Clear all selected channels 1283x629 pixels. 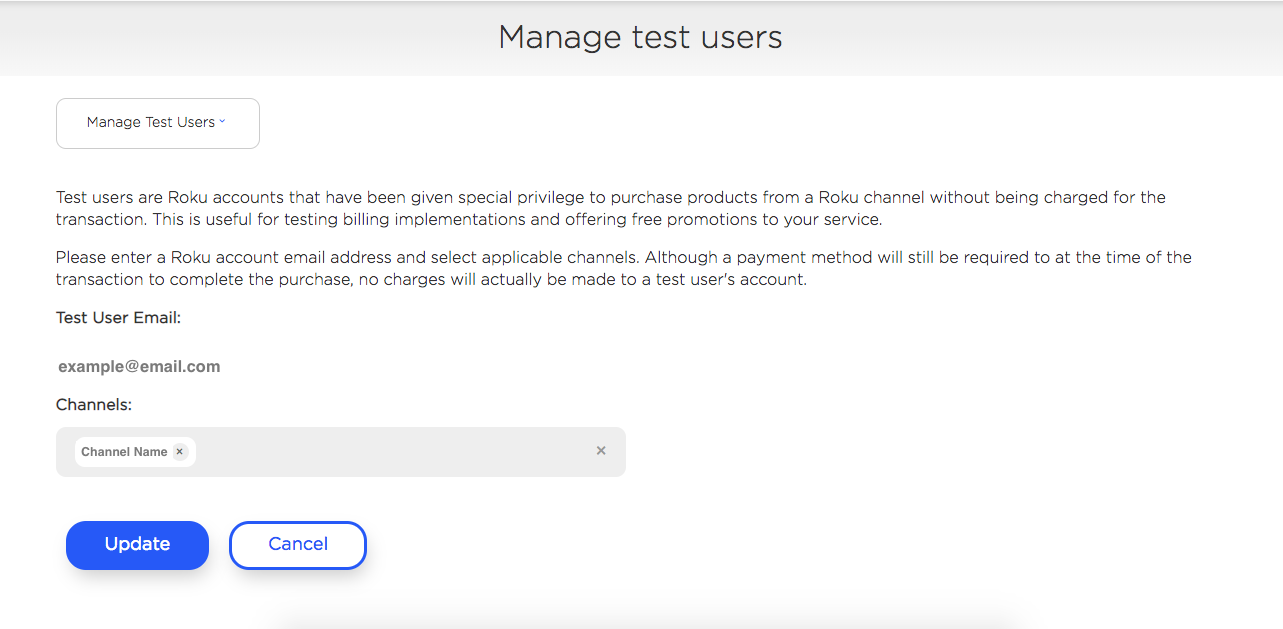[x=601, y=451]
